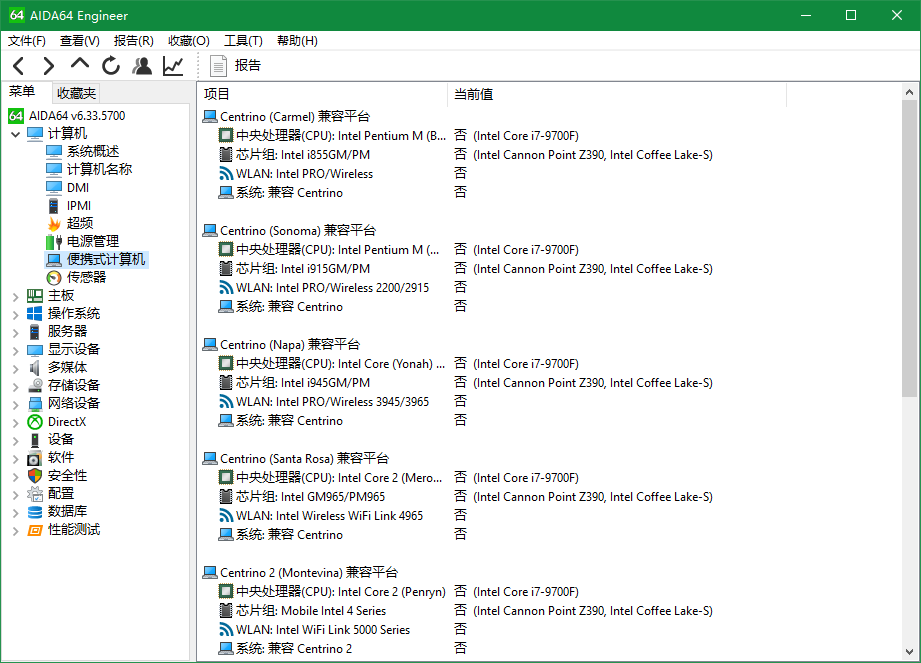Expand the 显示设备 tree node
This screenshot has height=663, width=921.
point(15,351)
